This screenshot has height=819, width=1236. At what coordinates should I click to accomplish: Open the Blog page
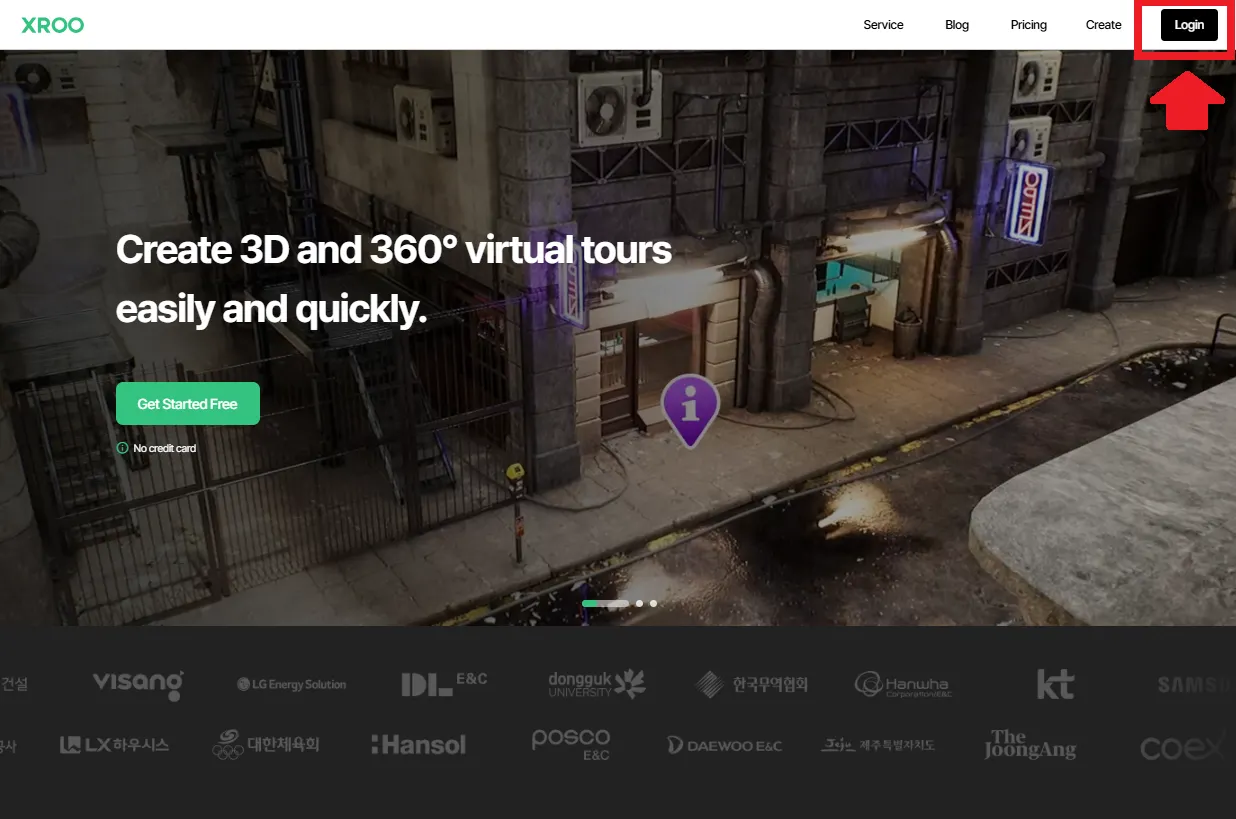click(x=957, y=25)
